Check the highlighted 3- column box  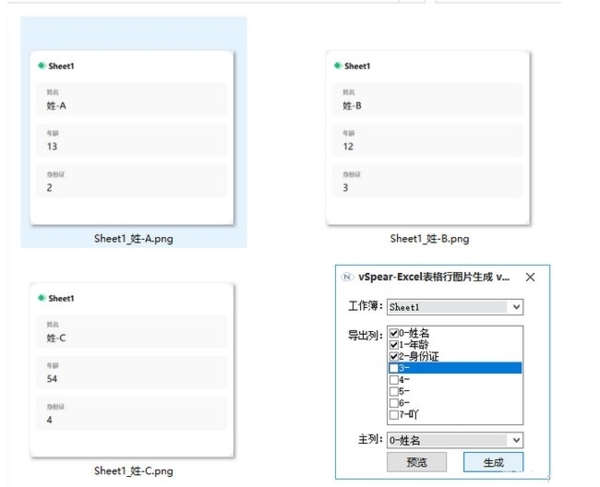click(x=394, y=368)
